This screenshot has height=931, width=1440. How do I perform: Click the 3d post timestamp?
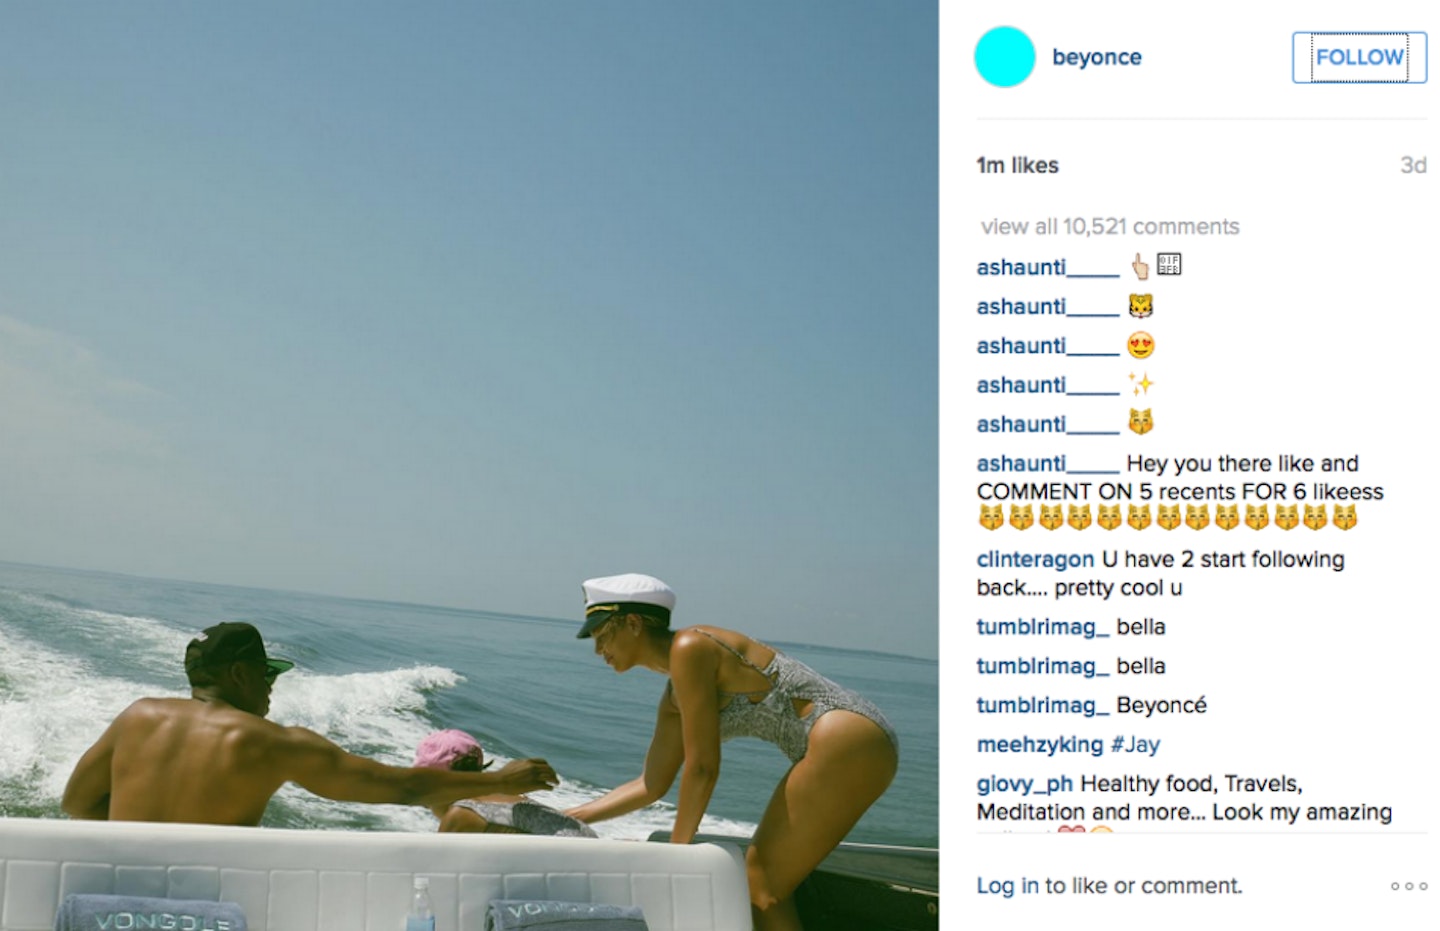pyautogui.click(x=1413, y=166)
